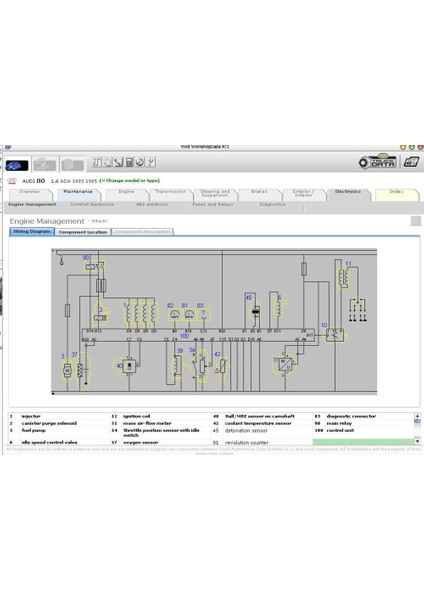Open the Diagnostics submenu item
The image size is (424, 600).
pyautogui.click(x=272, y=204)
